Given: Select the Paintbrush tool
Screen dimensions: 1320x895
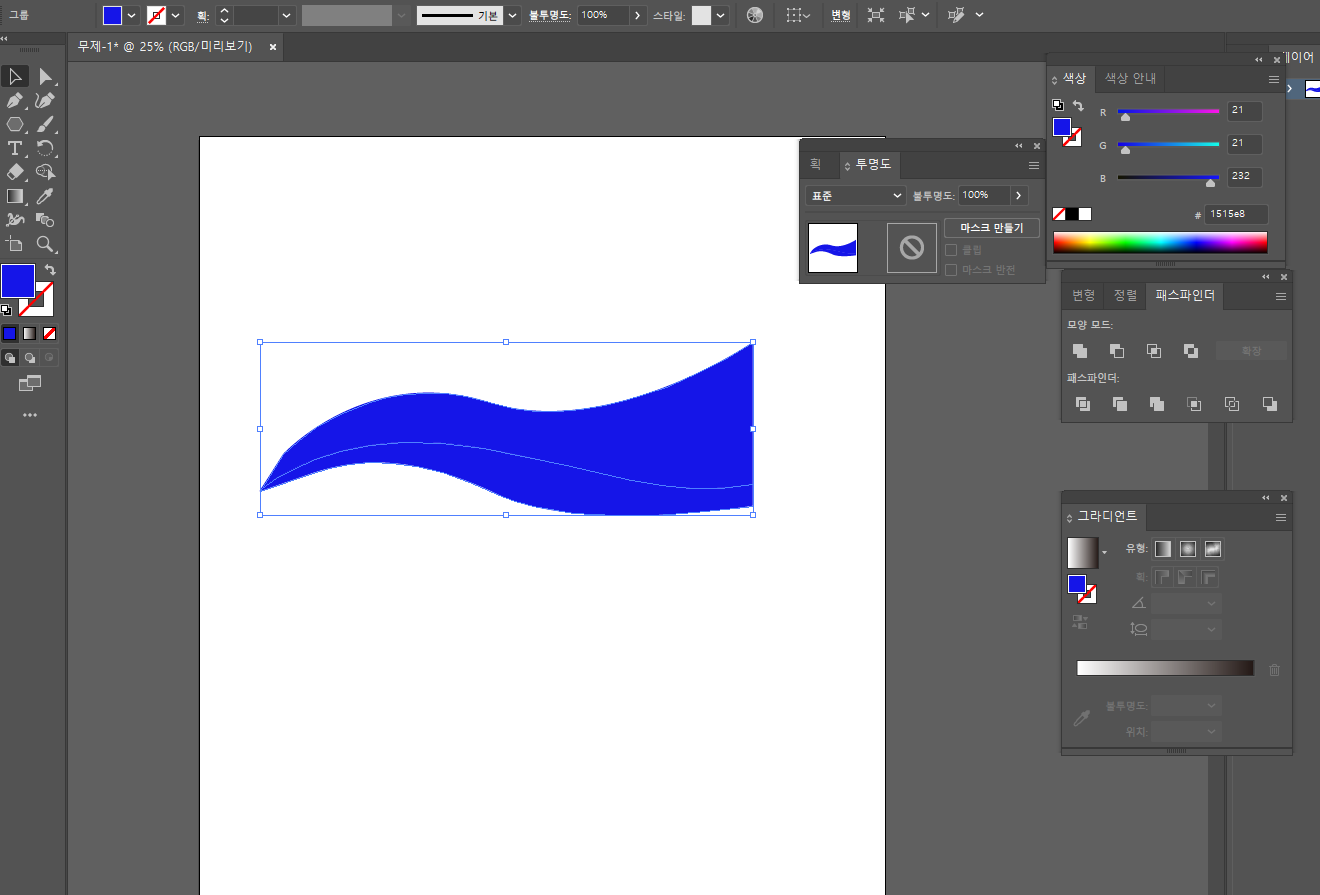Looking at the screenshot, I should pos(45,124).
